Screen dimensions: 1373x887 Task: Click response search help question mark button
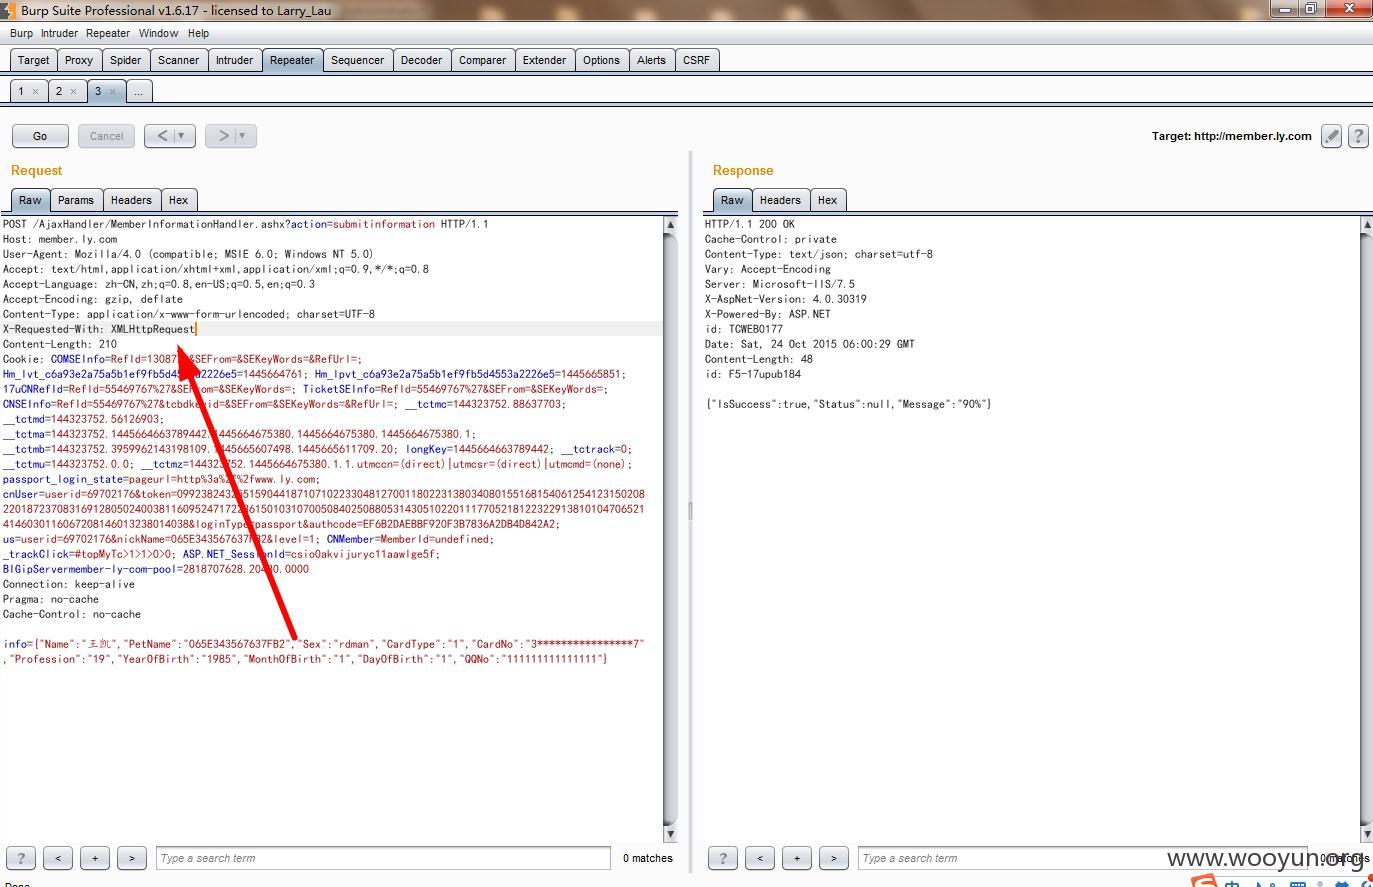(723, 858)
